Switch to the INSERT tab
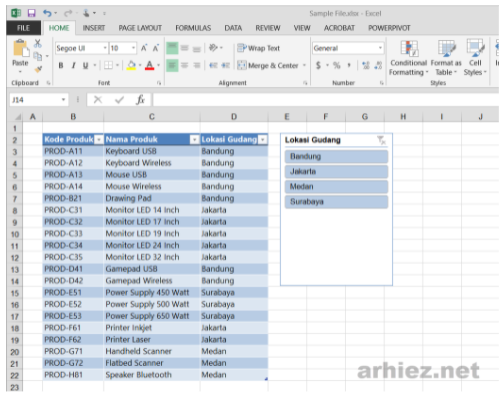Screen dimensions: 503x397 coord(94,28)
